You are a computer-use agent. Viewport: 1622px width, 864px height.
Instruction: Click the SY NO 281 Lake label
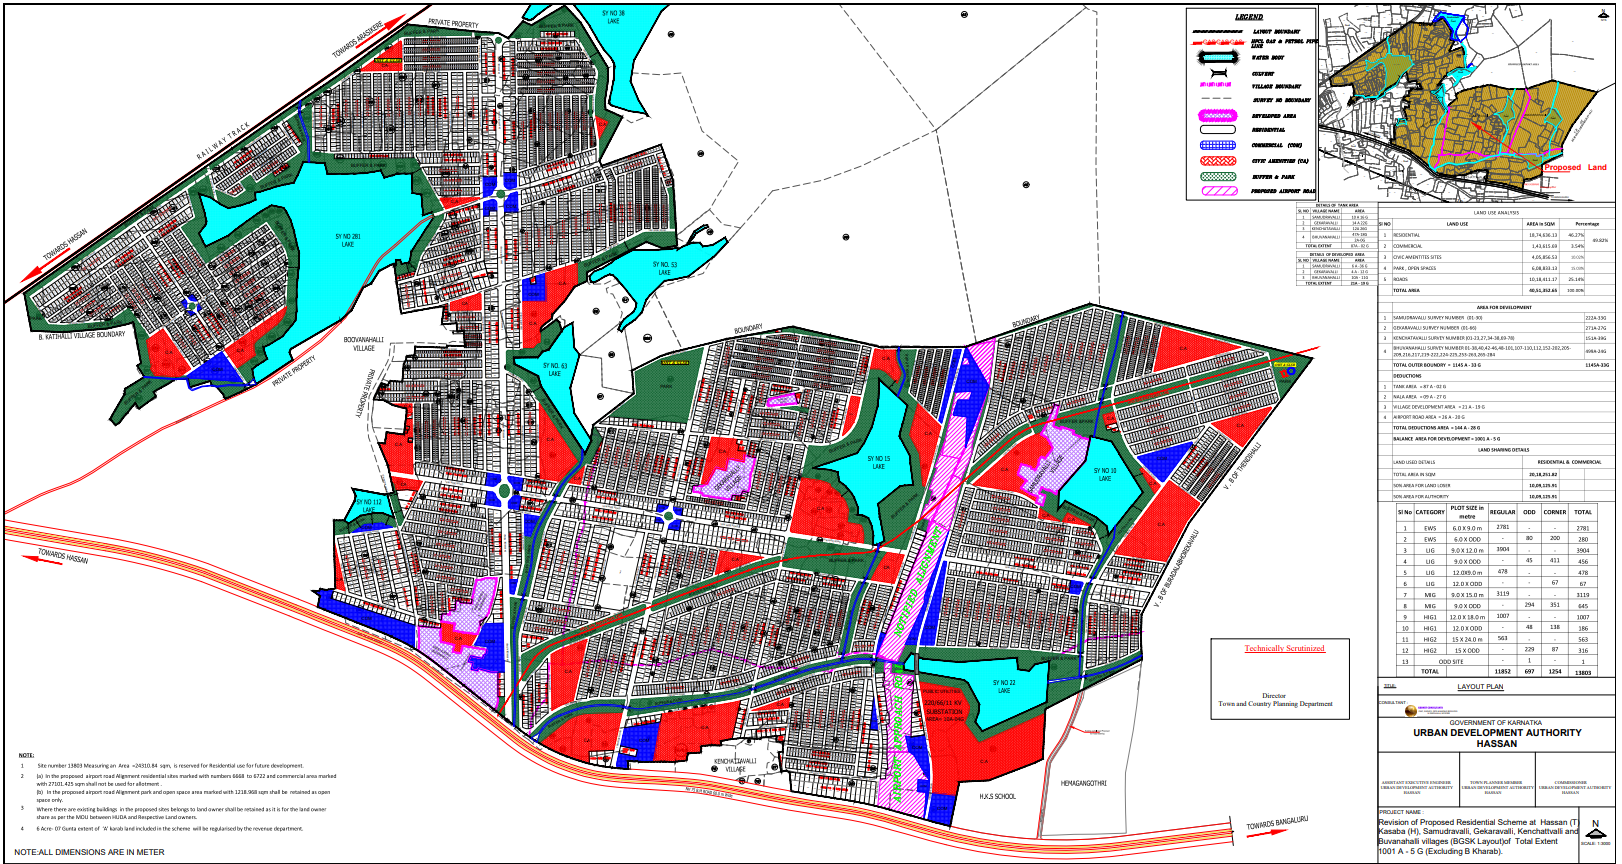[x=347, y=241]
